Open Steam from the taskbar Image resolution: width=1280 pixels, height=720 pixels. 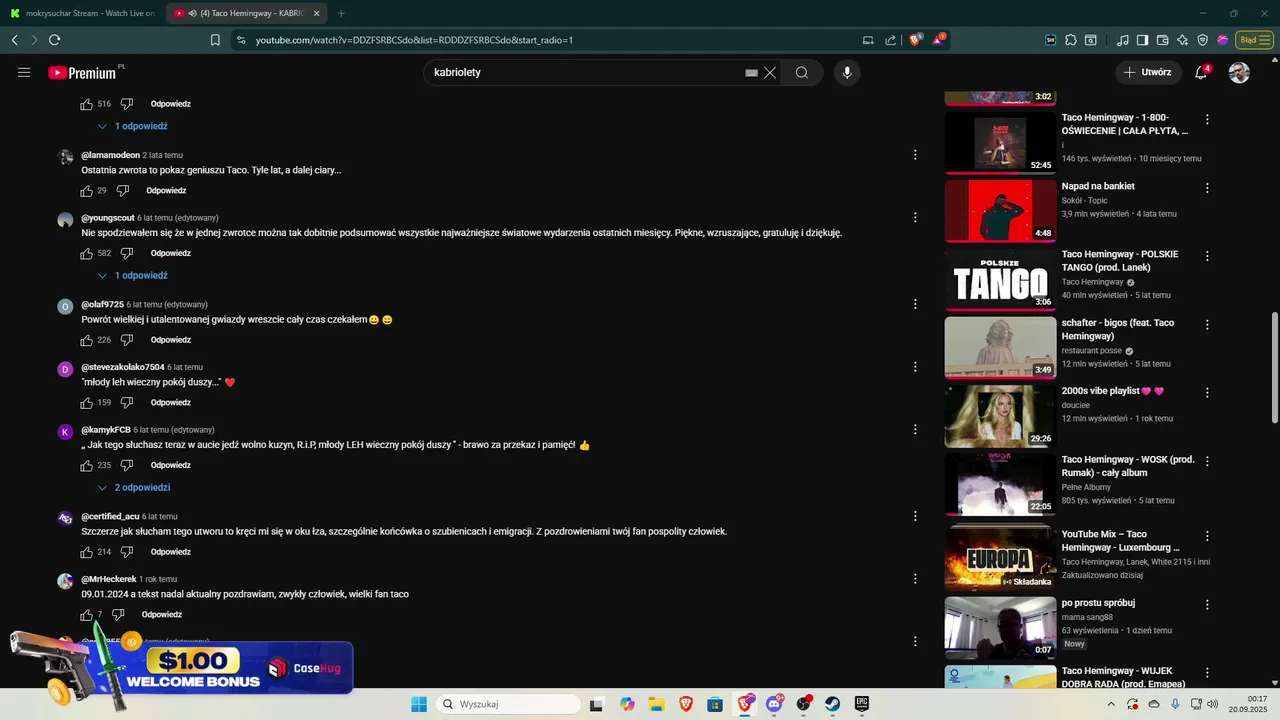[832, 704]
